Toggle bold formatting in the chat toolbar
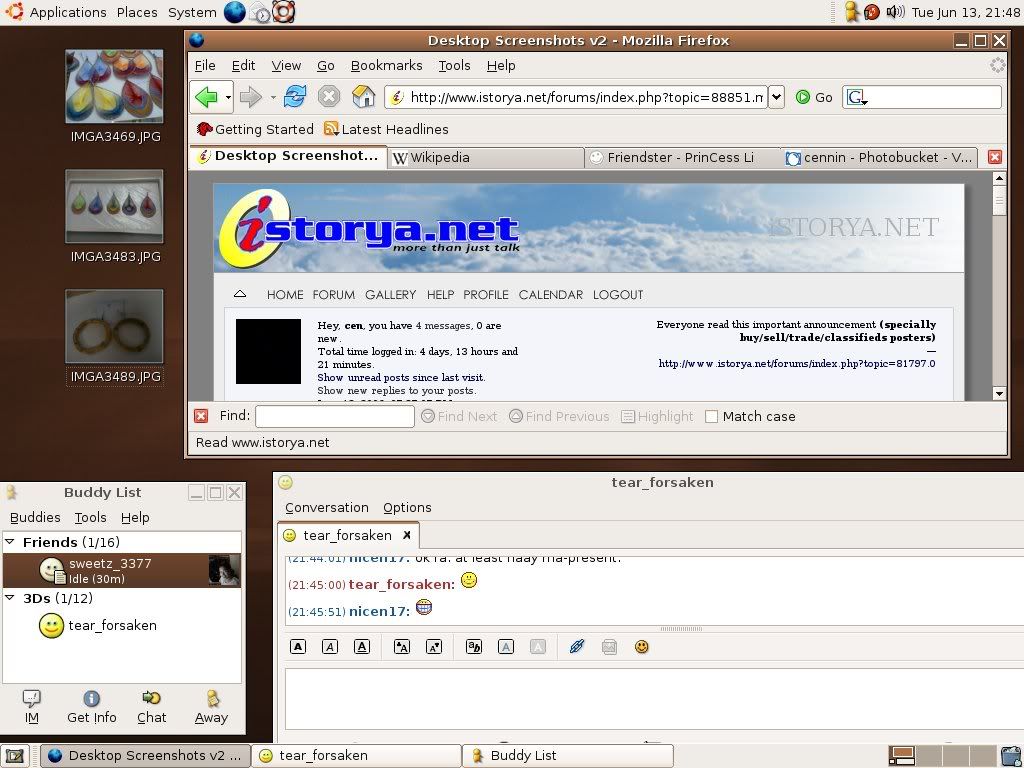This screenshot has height=768, width=1024. (x=298, y=647)
